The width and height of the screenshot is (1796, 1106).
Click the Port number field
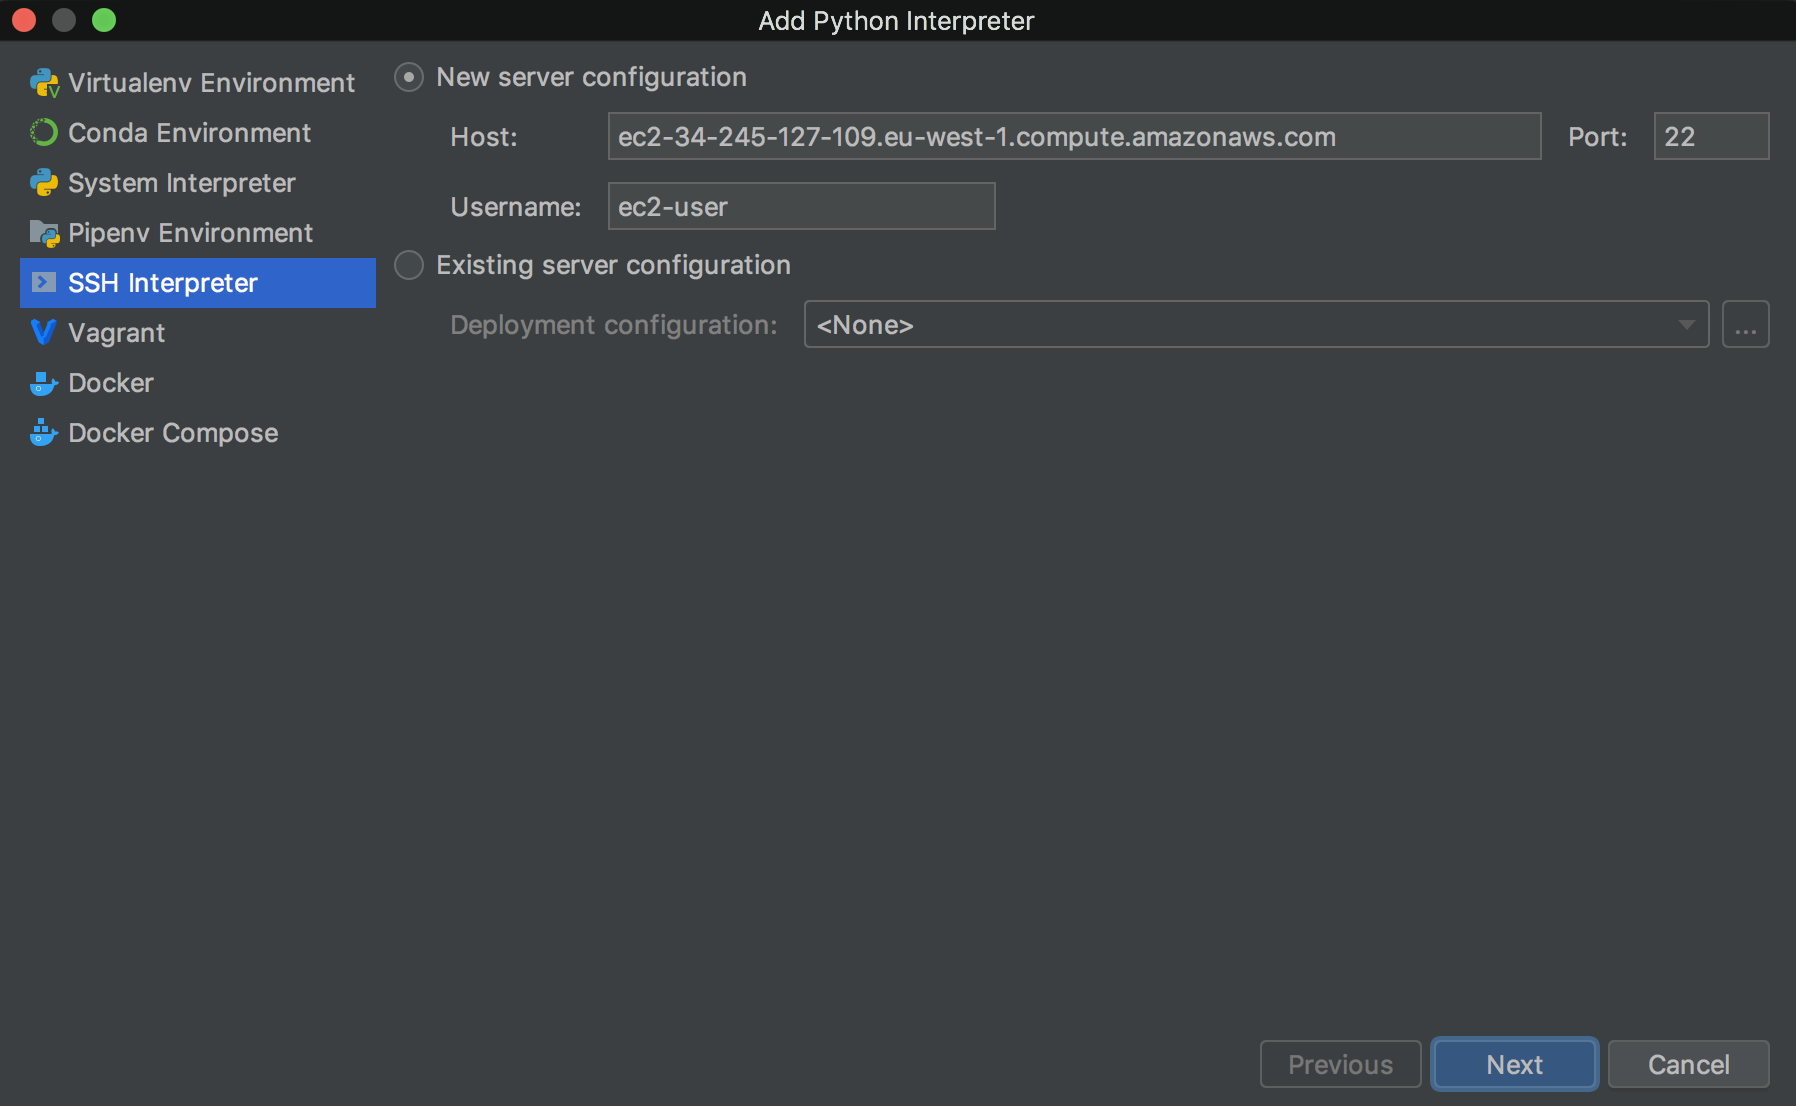coord(1710,137)
